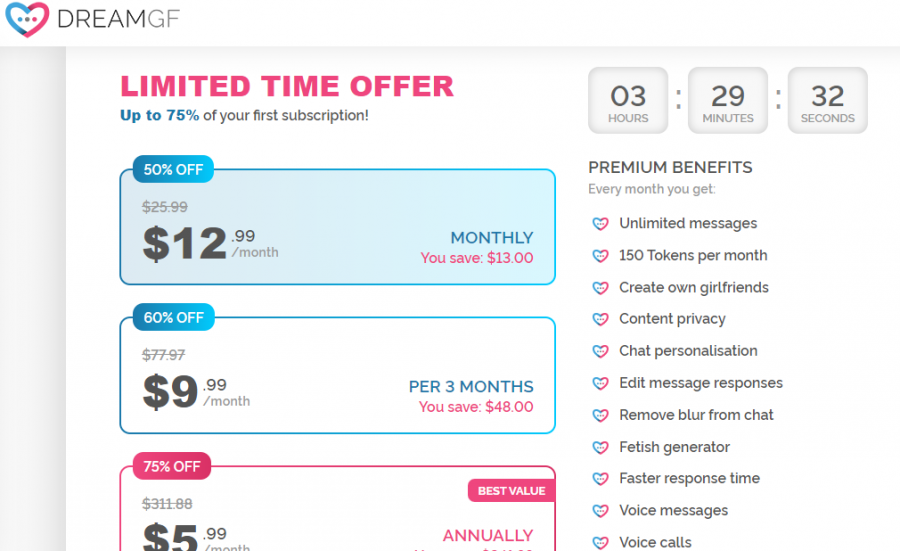The height and width of the screenshot is (551, 900).
Task: Click heart icon beside Chat personalisation
Action: point(600,351)
